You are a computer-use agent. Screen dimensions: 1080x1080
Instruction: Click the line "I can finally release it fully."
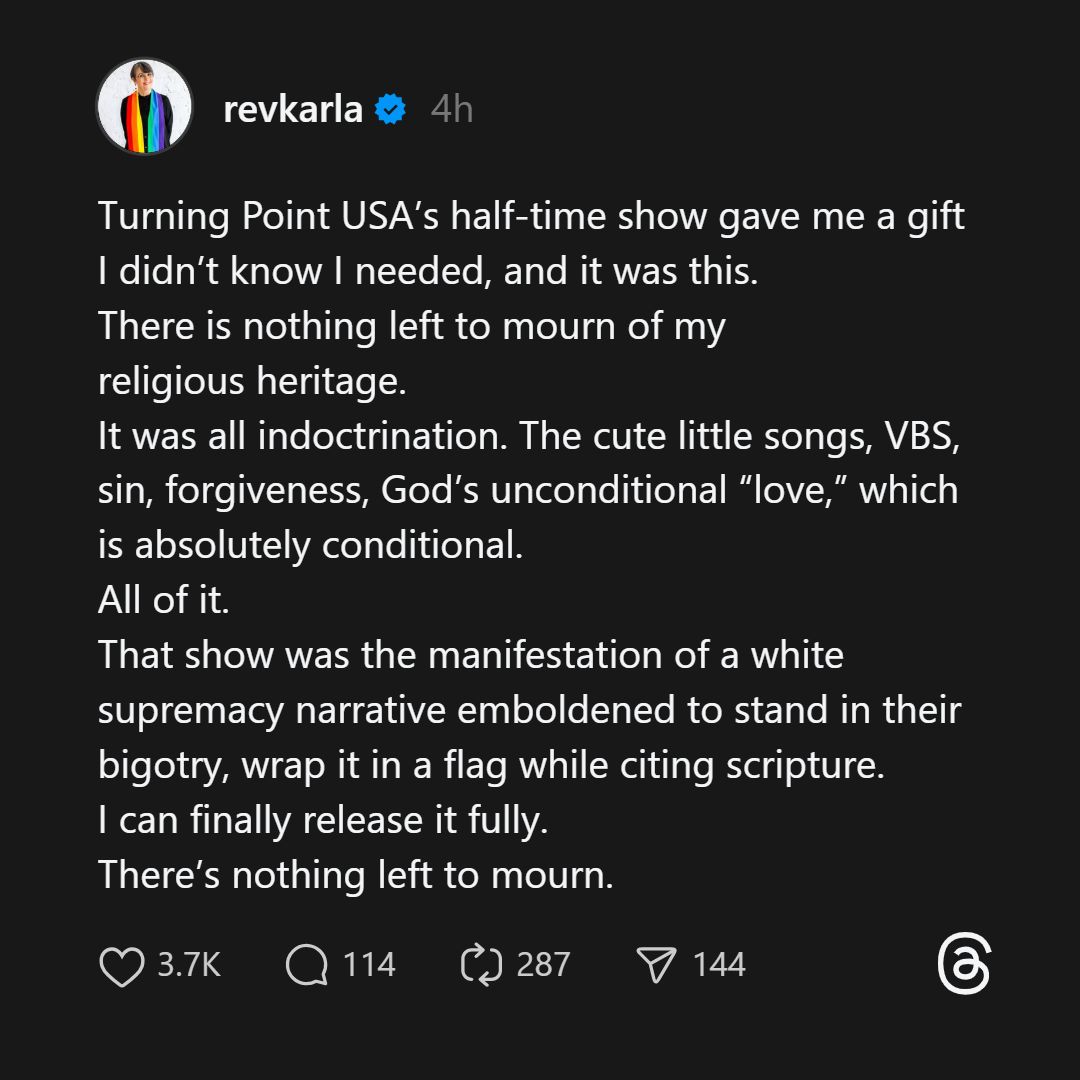click(x=323, y=821)
